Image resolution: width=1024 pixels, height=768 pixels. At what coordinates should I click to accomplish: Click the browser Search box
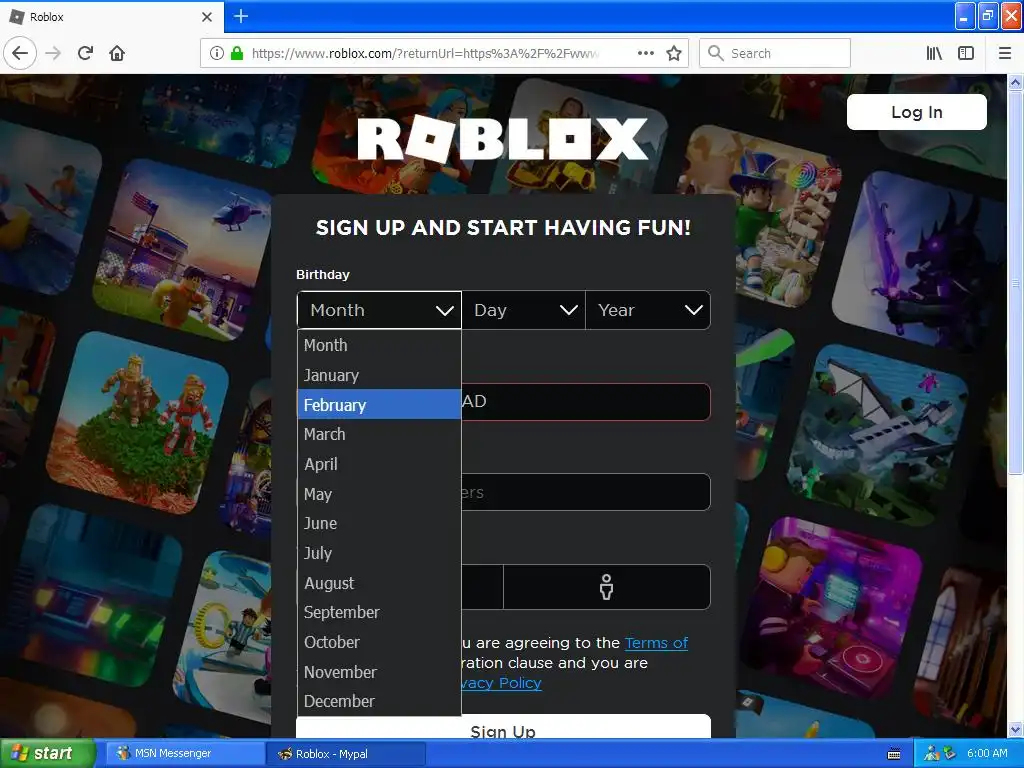point(775,53)
